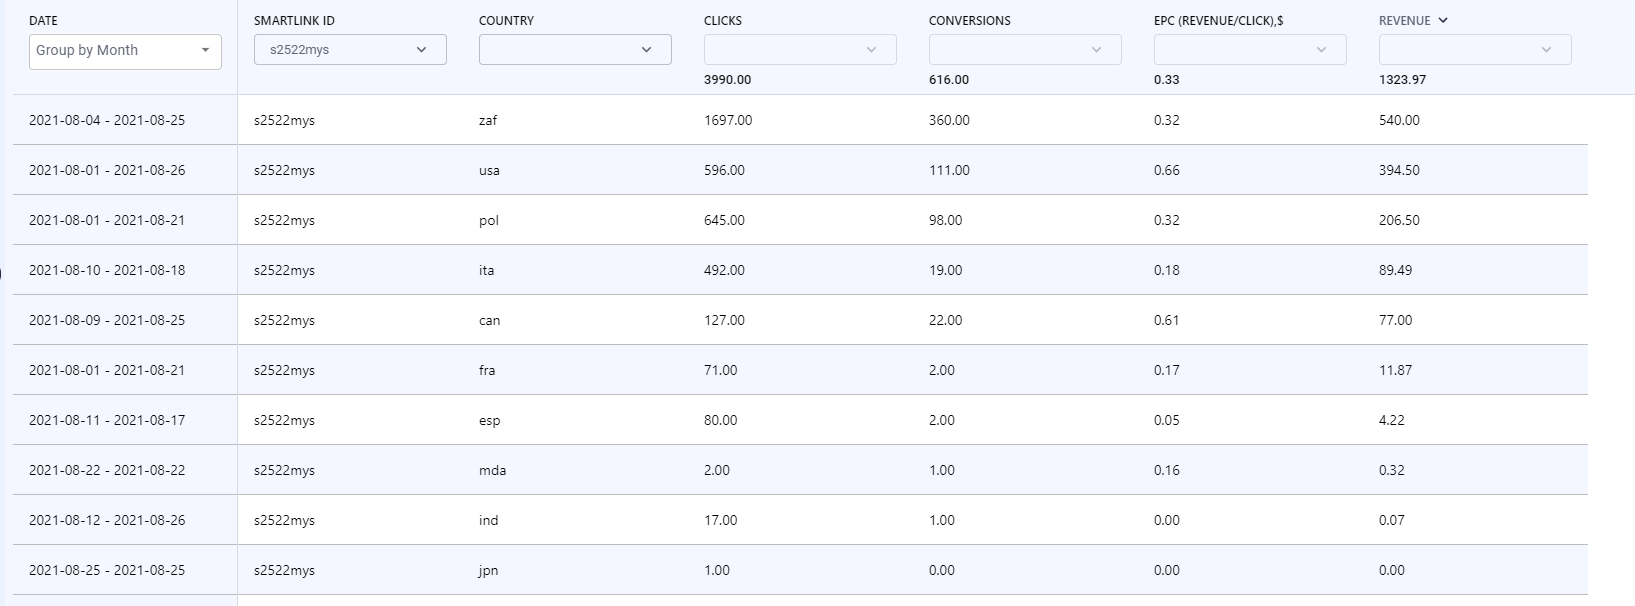Click the DATE column header
Screen dimensions: 1635x606
43,20
